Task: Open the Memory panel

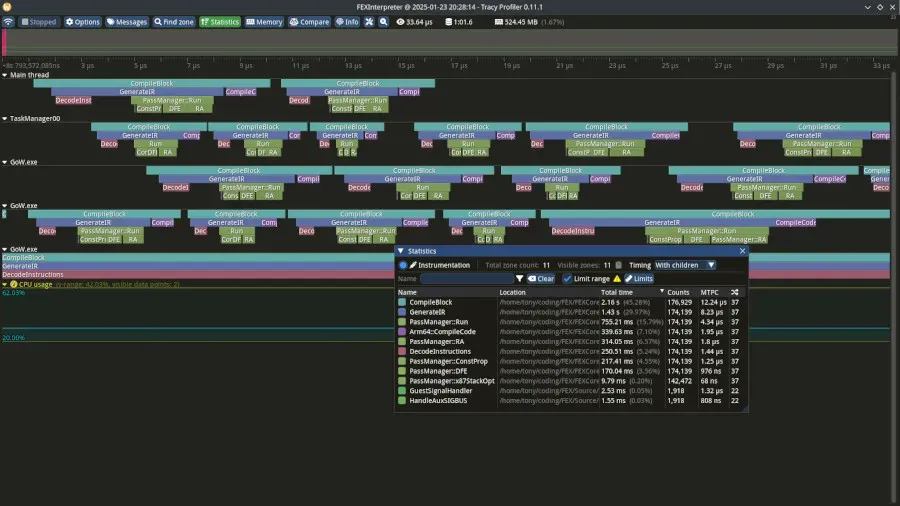Action: tap(264, 22)
